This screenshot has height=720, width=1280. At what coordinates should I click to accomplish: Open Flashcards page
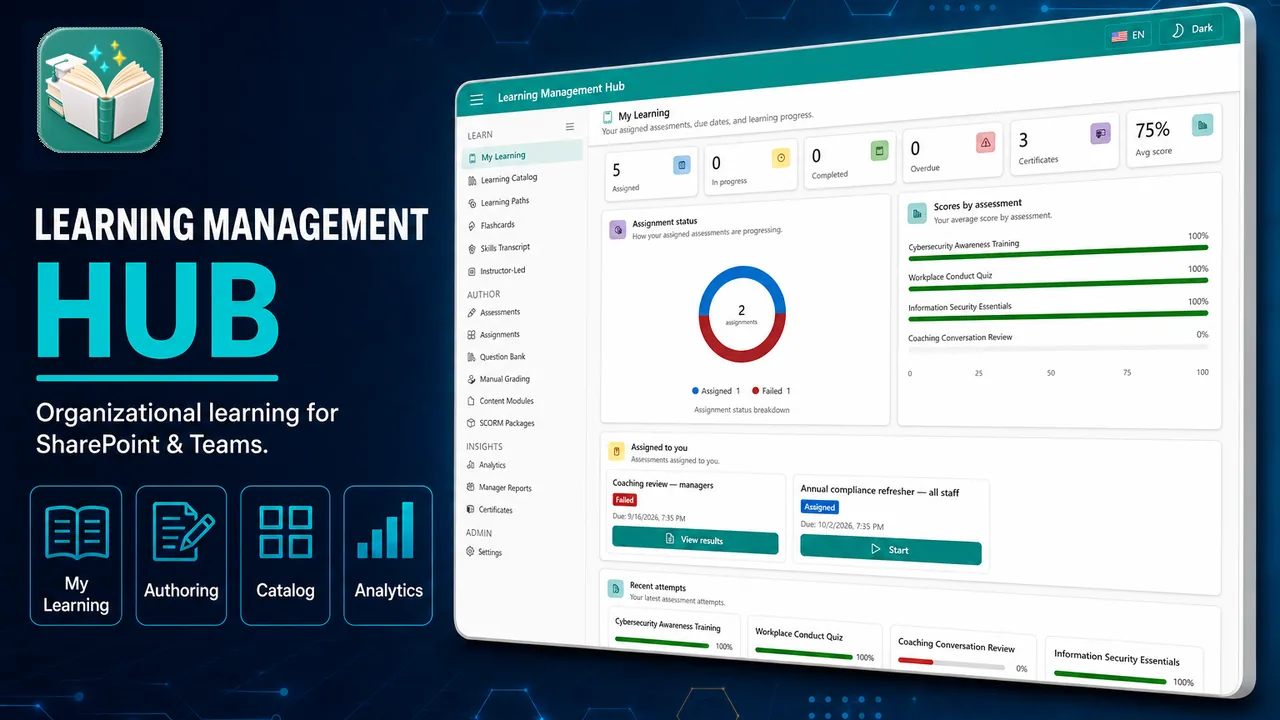pos(491,225)
